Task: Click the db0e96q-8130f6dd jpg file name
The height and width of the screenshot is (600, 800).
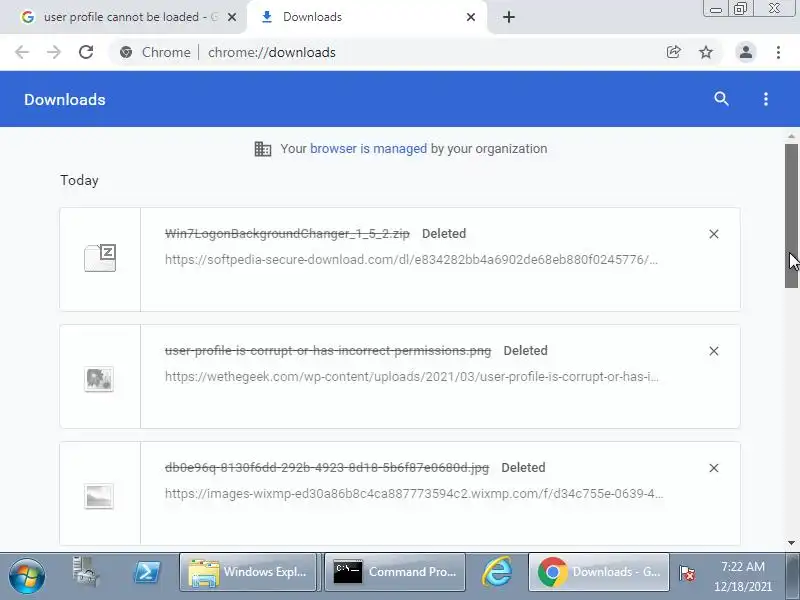Action: (x=327, y=467)
